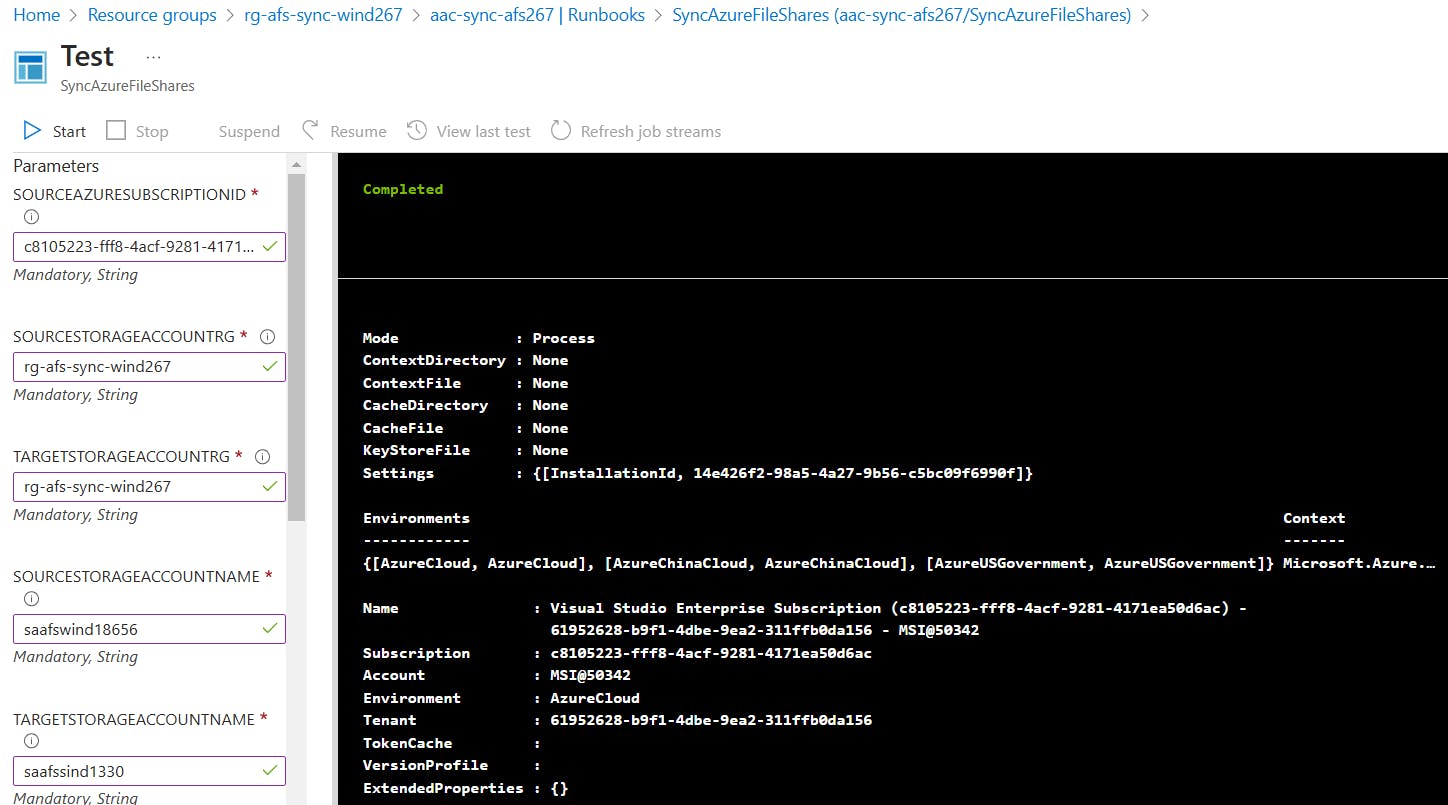1448x805 pixels.
Task: Suspend the running test
Action: pyautogui.click(x=248, y=130)
